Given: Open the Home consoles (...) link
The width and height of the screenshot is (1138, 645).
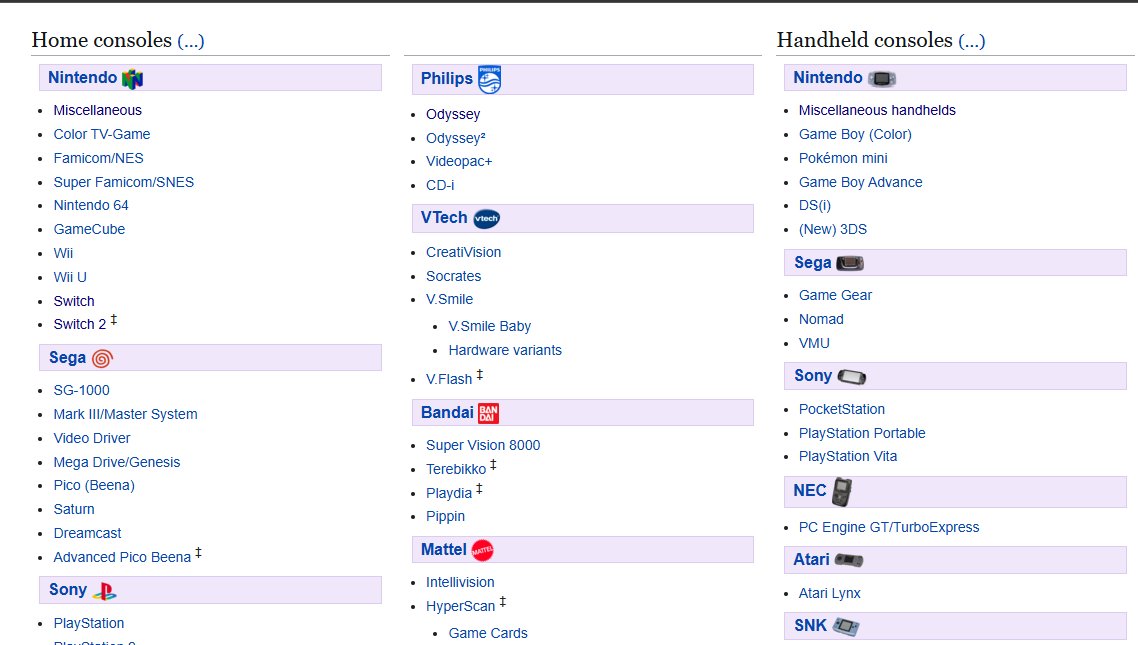Looking at the screenshot, I should (191, 41).
